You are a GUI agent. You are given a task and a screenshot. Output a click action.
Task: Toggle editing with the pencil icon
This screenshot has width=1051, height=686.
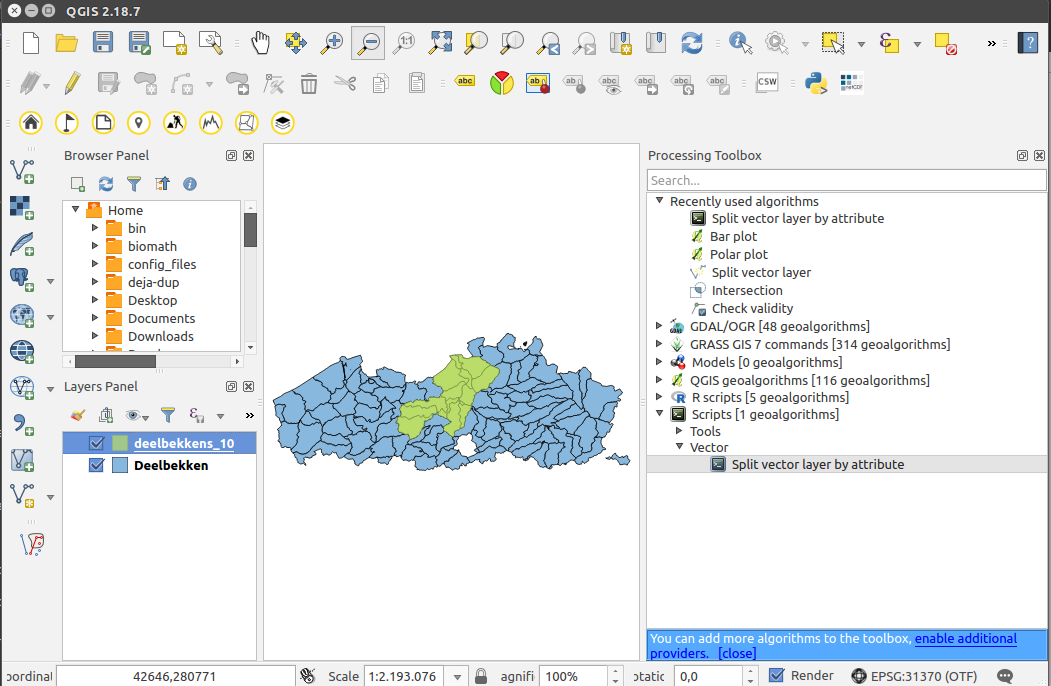pos(72,84)
